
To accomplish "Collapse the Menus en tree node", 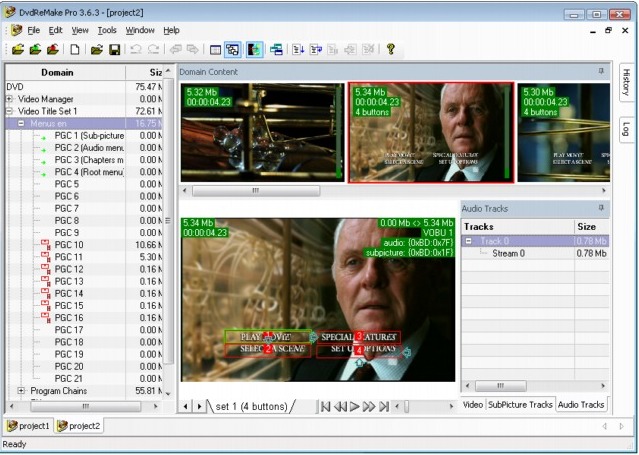I will point(21,123).
